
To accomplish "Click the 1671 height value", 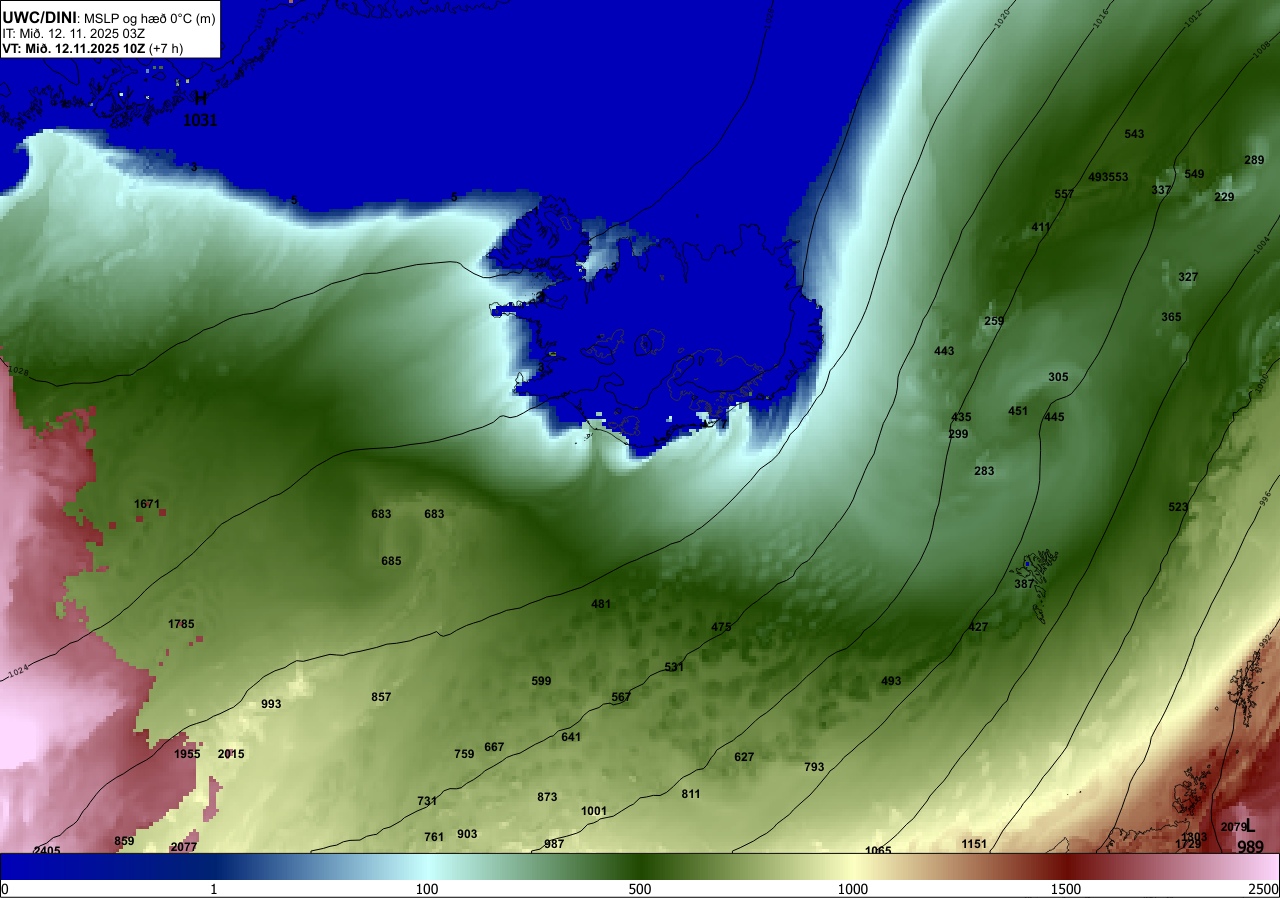I will (147, 504).
